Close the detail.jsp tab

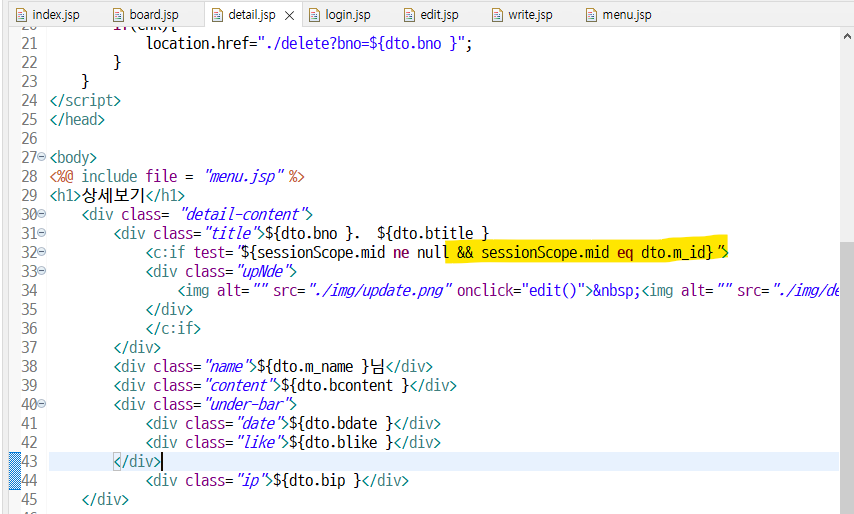coord(290,16)
